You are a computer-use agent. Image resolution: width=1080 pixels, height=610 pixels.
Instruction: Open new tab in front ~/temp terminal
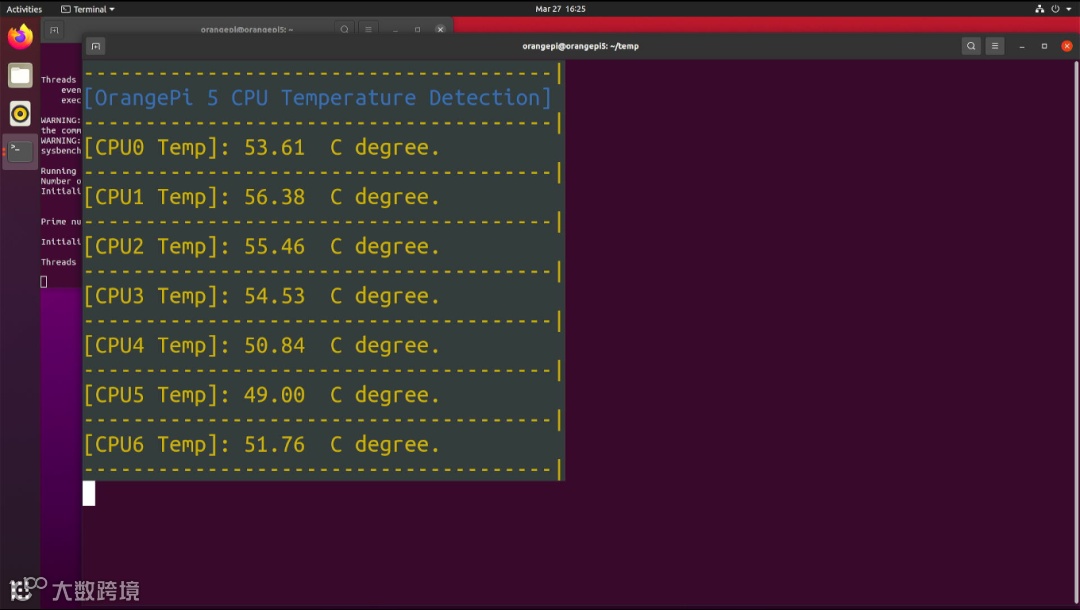click(96, 46)
